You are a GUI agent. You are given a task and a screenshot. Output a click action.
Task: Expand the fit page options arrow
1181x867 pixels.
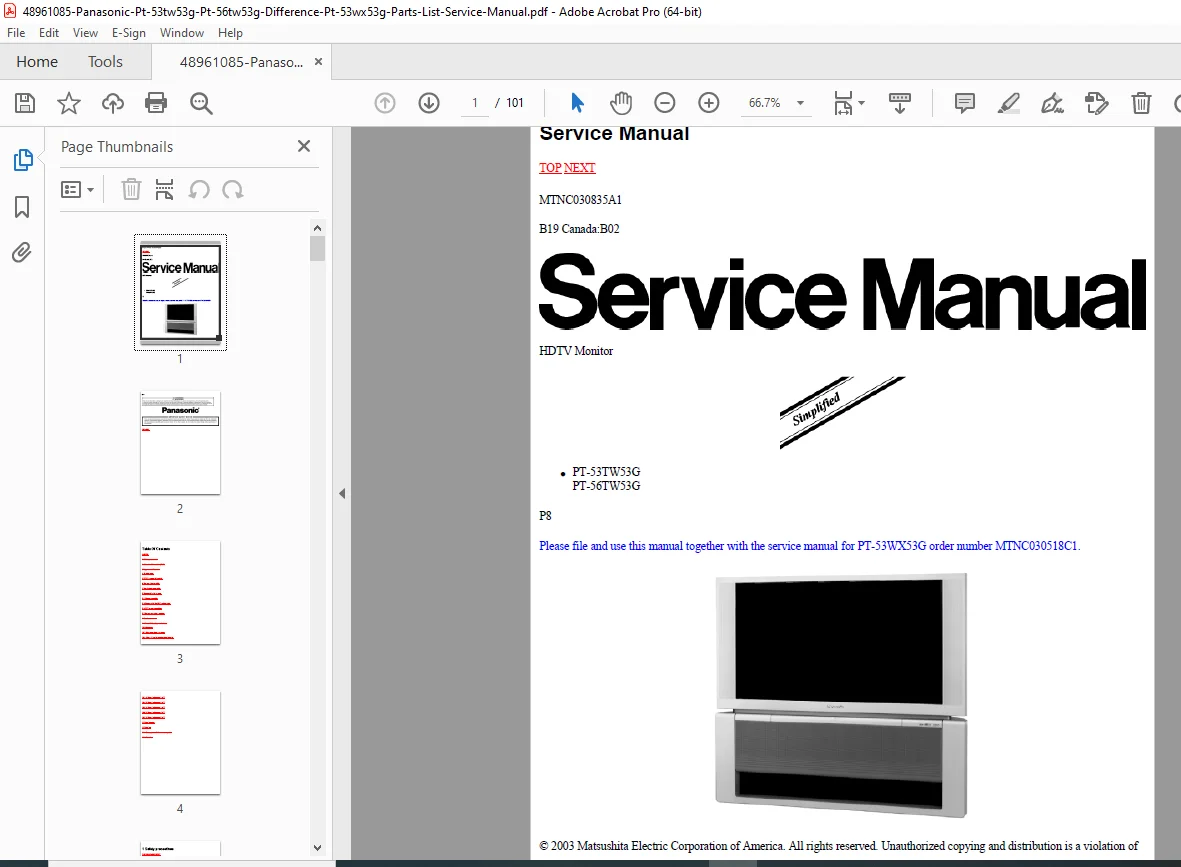click(x=862, y=103)
